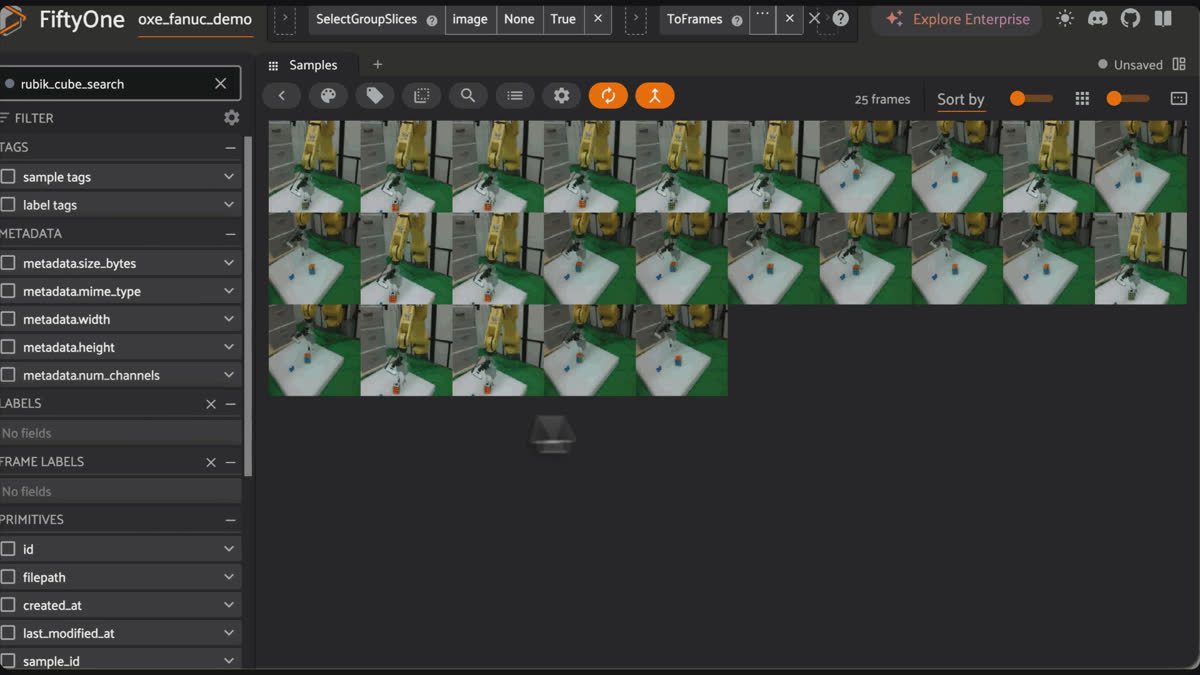Click the SelectGroupSlices stage name
Screen dimensions: 1200x675
coord(367,19)
